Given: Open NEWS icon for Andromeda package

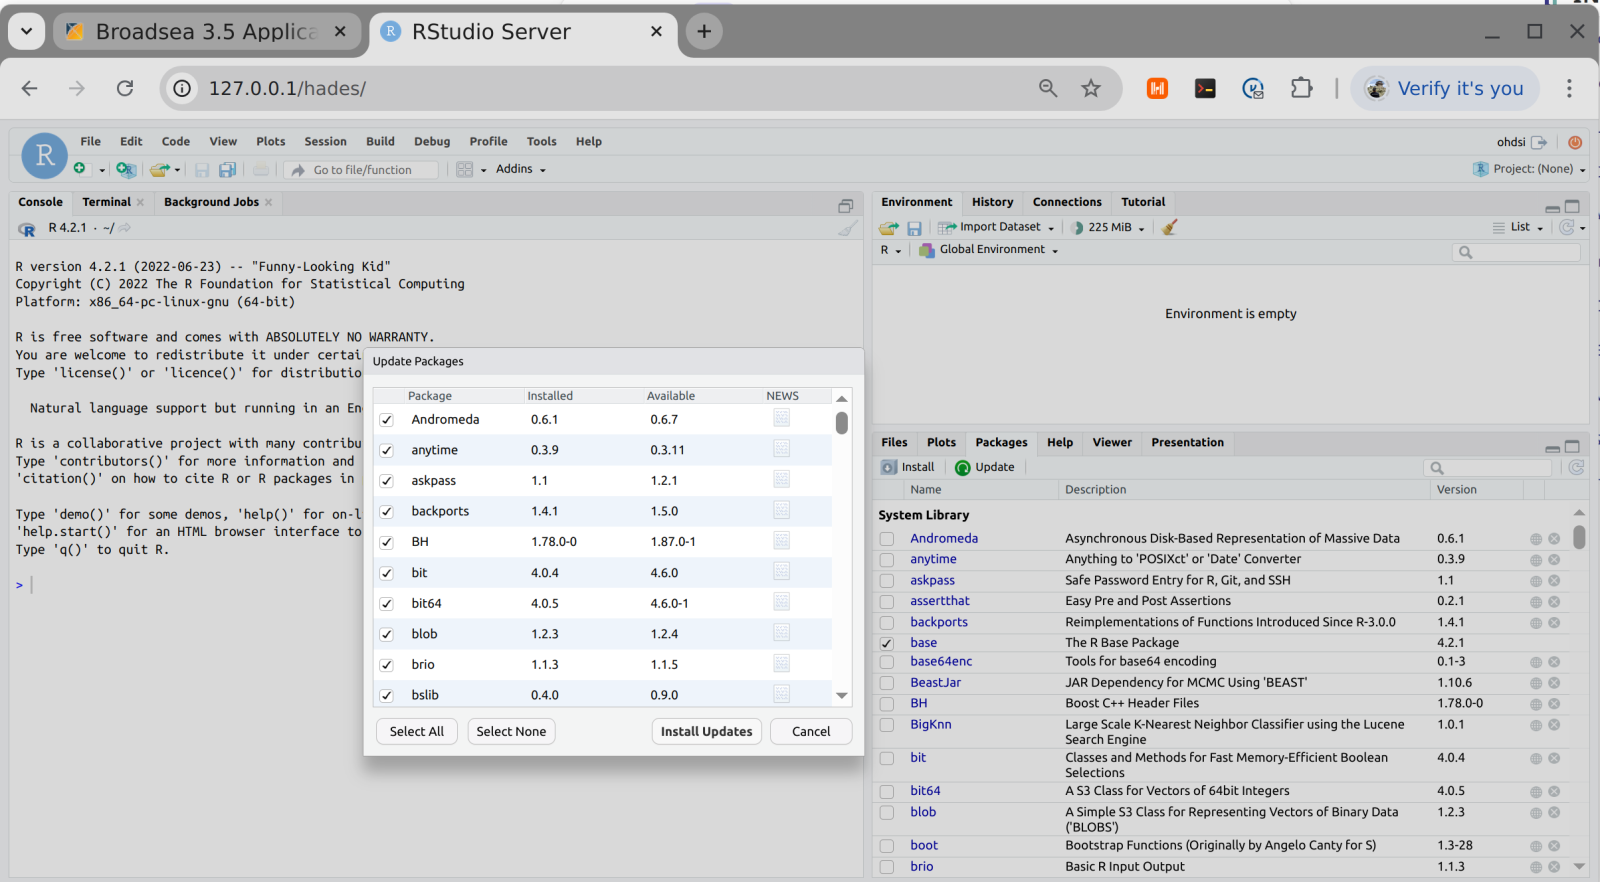Looking at the screenshot, I should pos(781,418).
